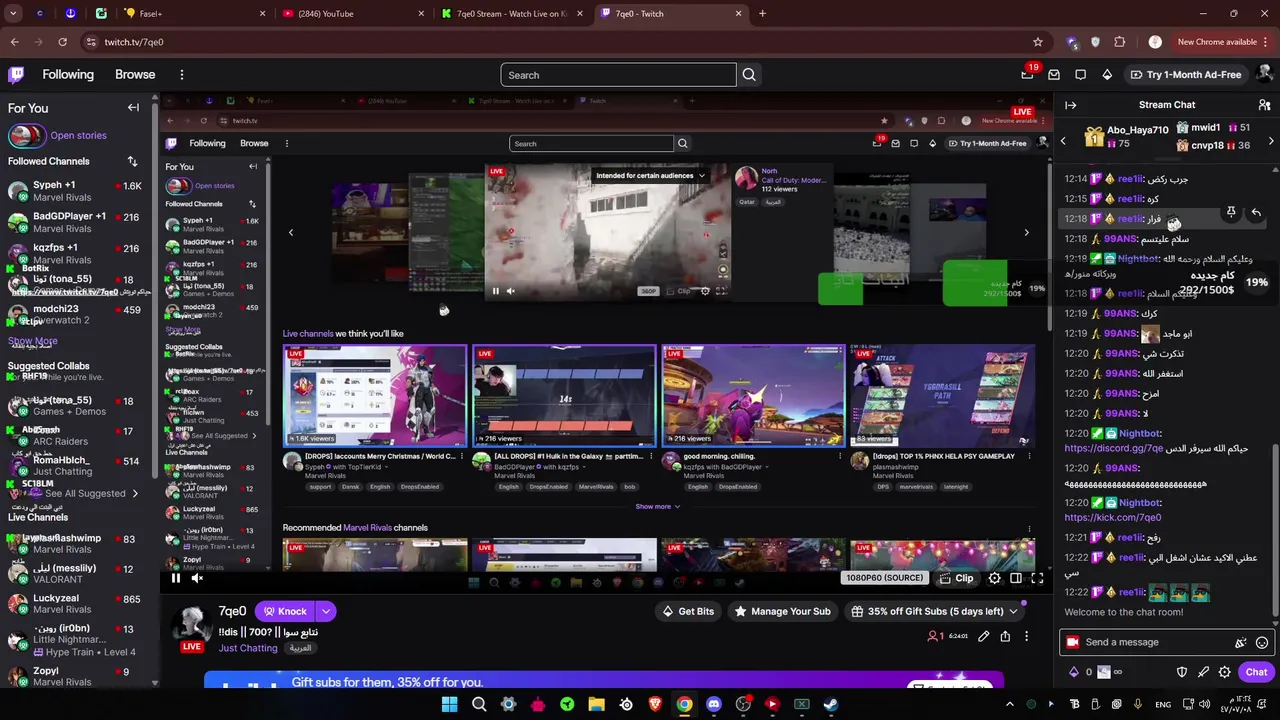Open kick.com/7qe0 link in chat
This screenshot has width=1280, height=720.
[x=1112, y=518]
